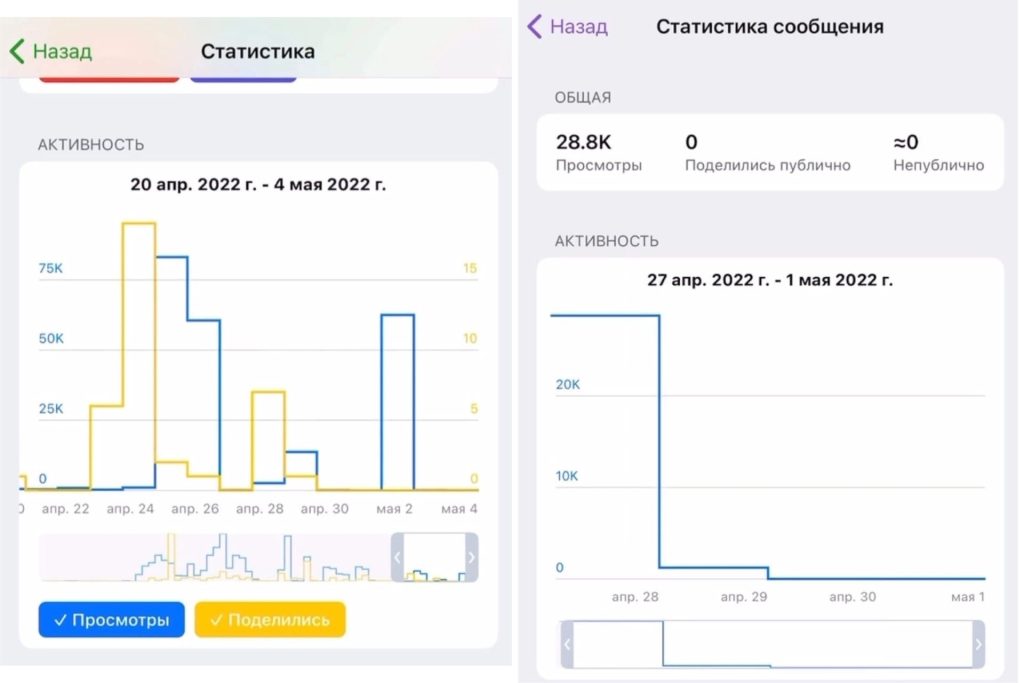Grab the left handle of the Статистика range selector
The width and height of the screenshot is (1024, 683).
coord(396,558)
